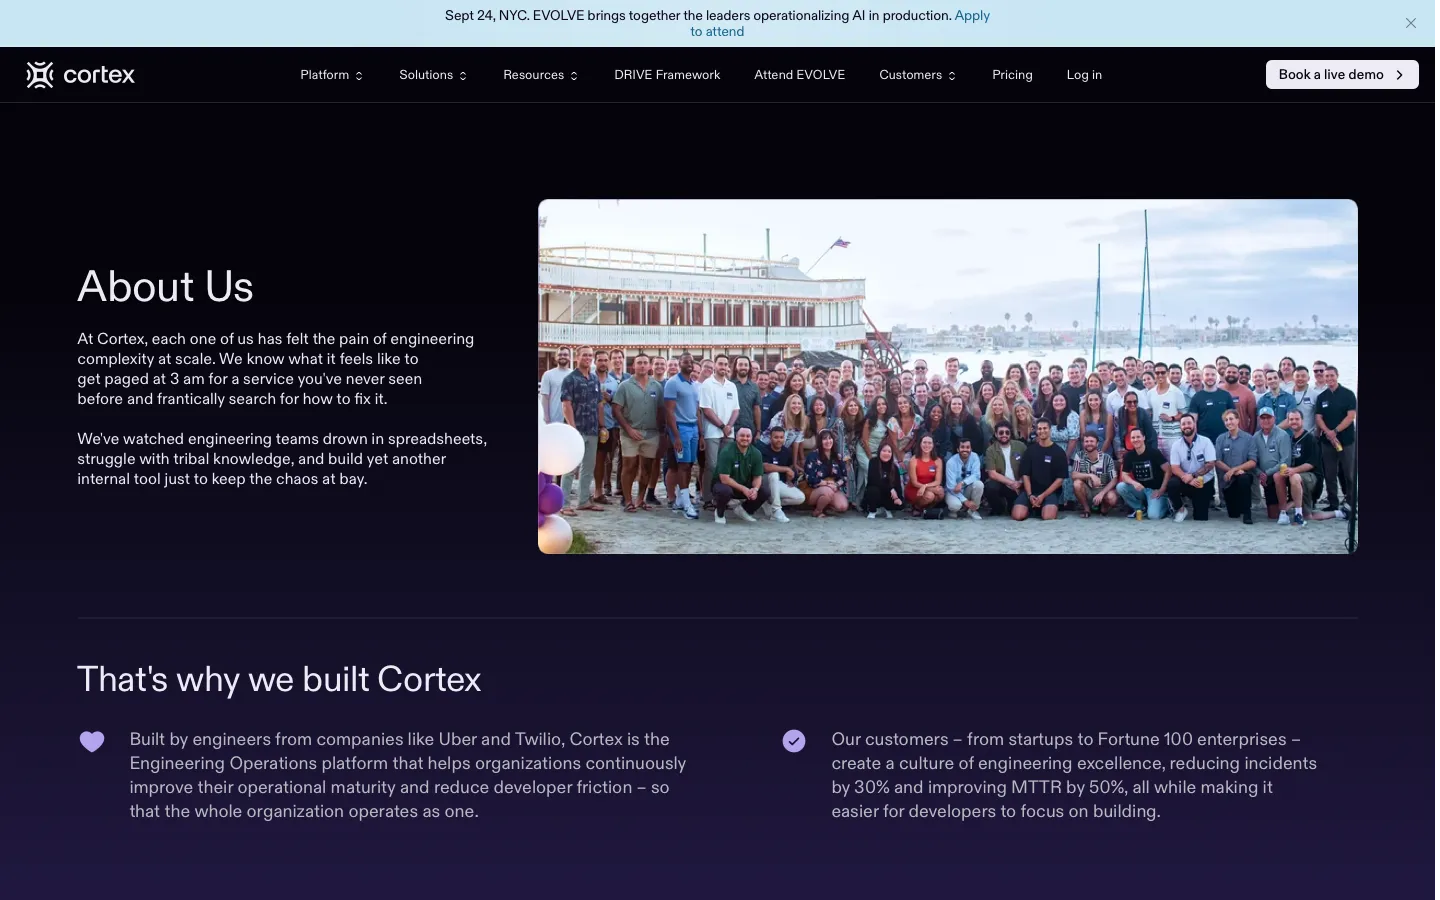
Task: Expand the Solutions menu
Action: [x=433, y=75]
